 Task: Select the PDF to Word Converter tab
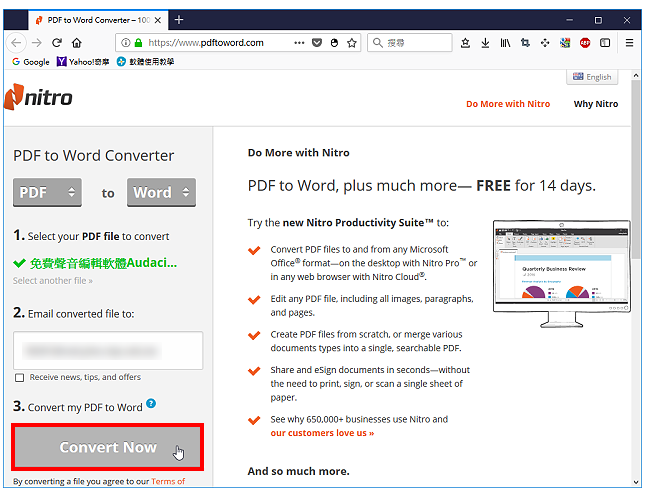click(x=98, y=20)
